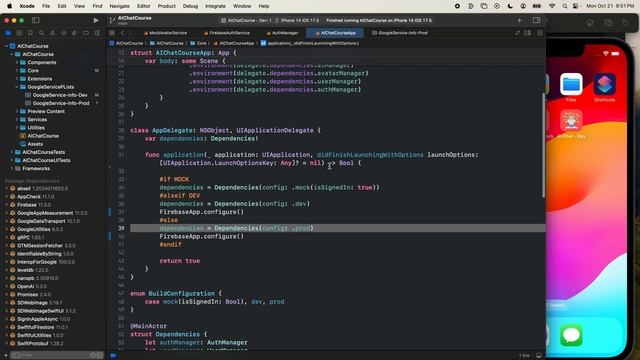Click the application method breadcrumb
The width and height of the screenshot is (640, 360).
(x=310, y=43)
